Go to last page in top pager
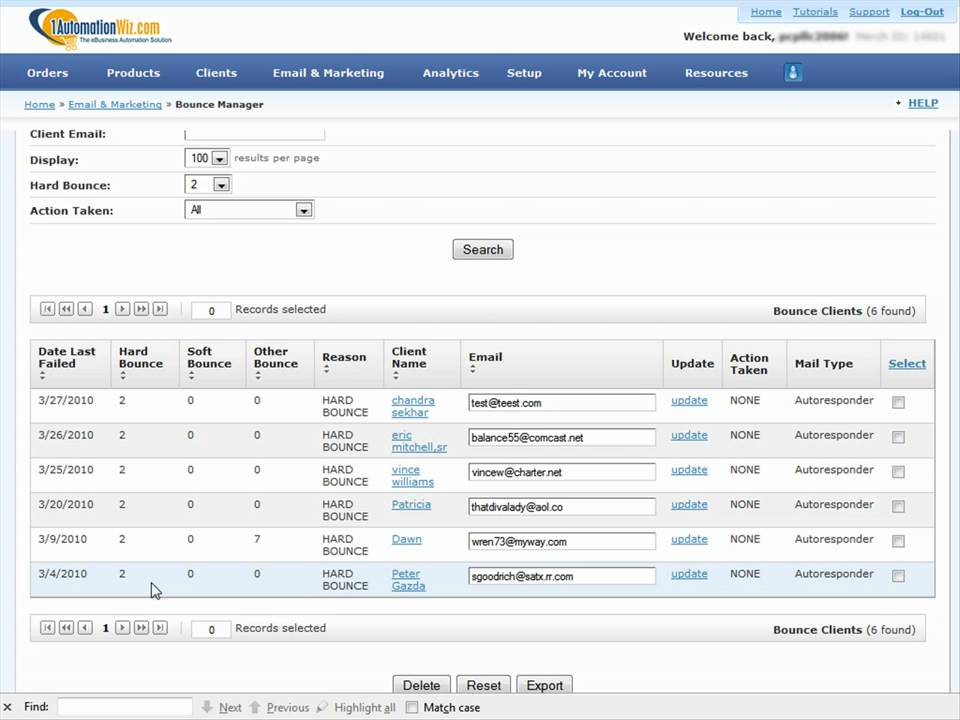The image size is (960, 720). point(160,309)
